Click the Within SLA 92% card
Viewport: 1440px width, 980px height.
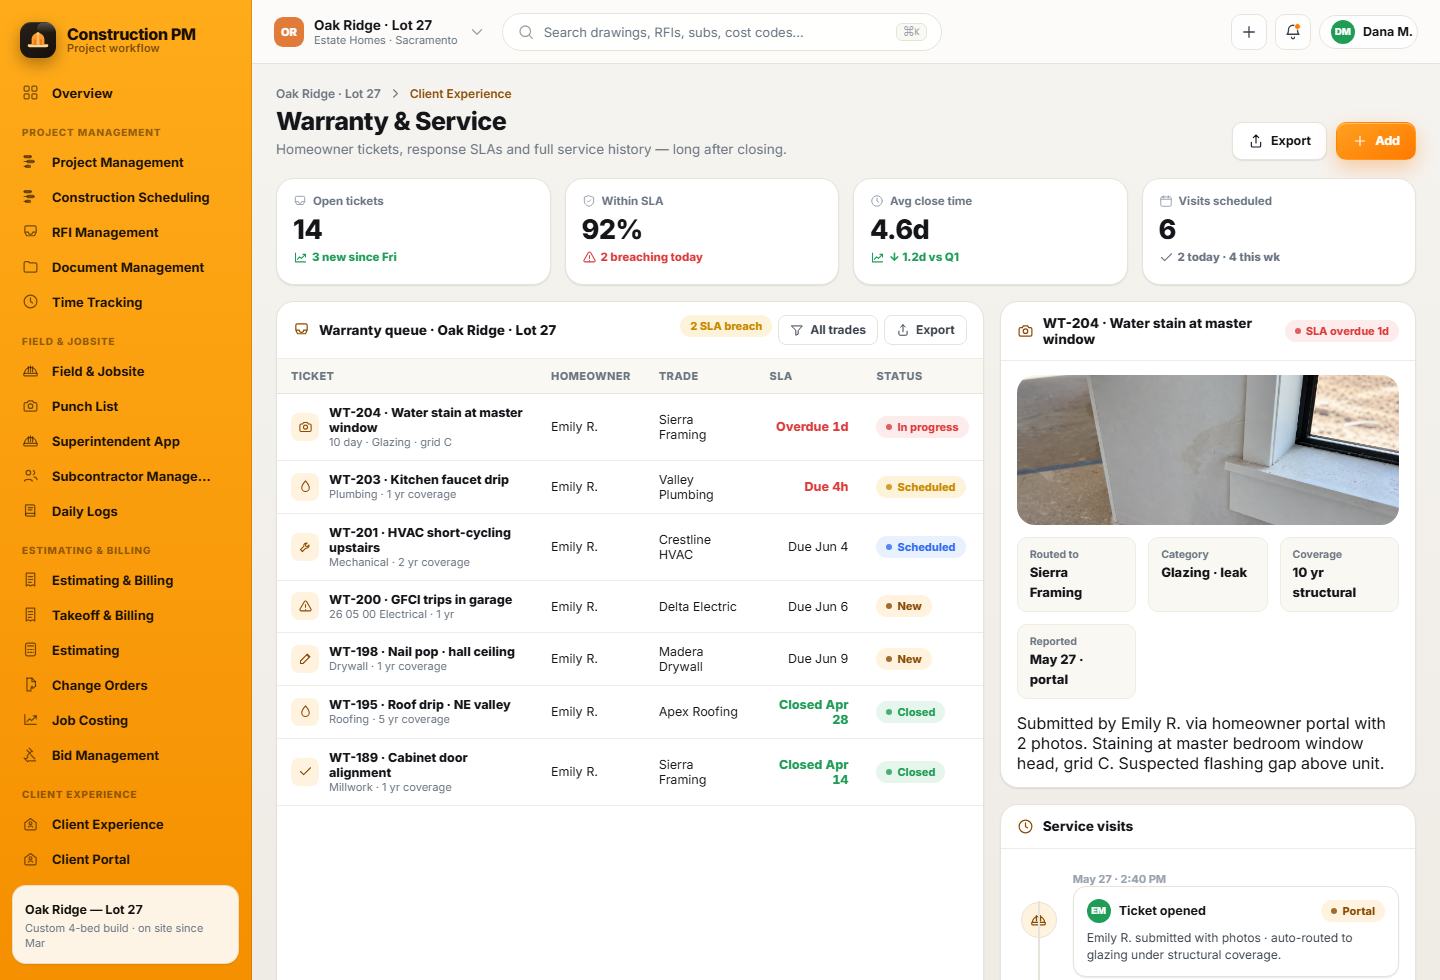702,231
